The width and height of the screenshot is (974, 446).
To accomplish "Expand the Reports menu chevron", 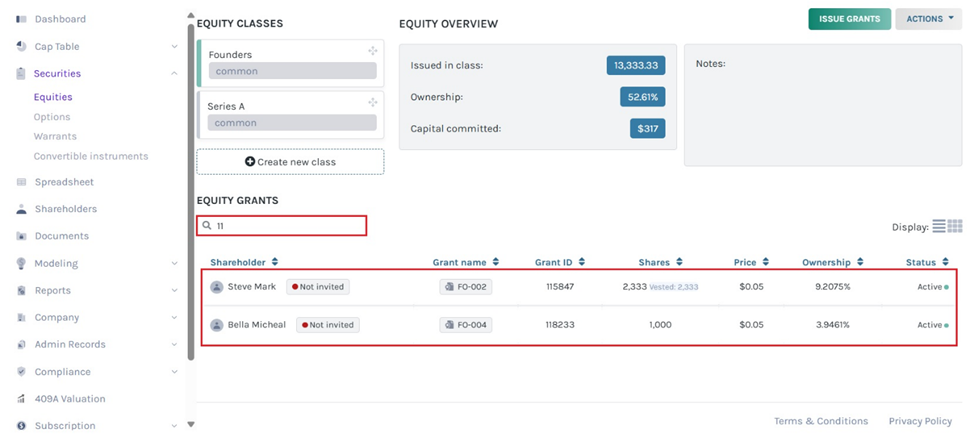I will click(x=174, y=290).
